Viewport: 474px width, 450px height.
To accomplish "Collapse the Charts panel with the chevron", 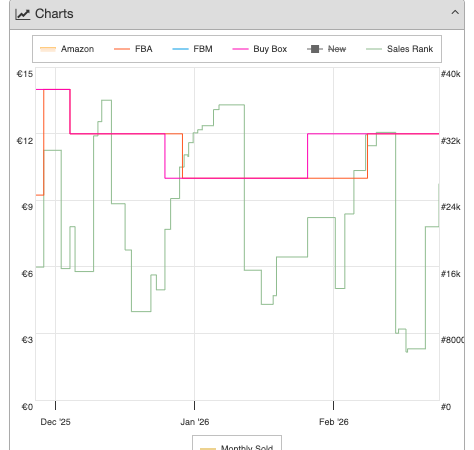I will (x=455, y=13).
